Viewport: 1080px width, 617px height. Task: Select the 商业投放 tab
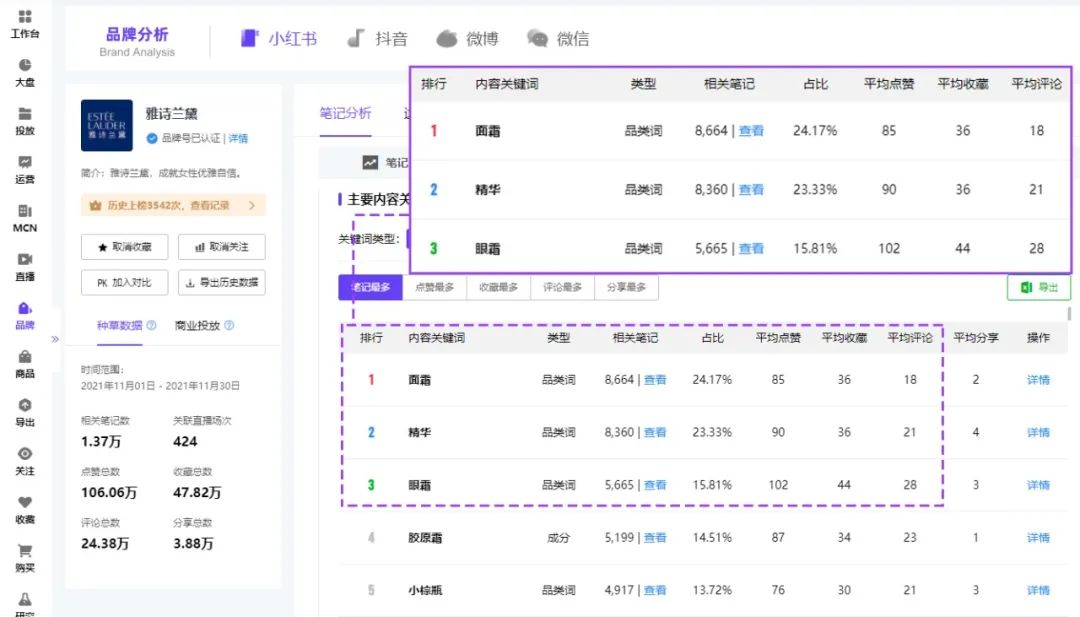pos(197,326)
